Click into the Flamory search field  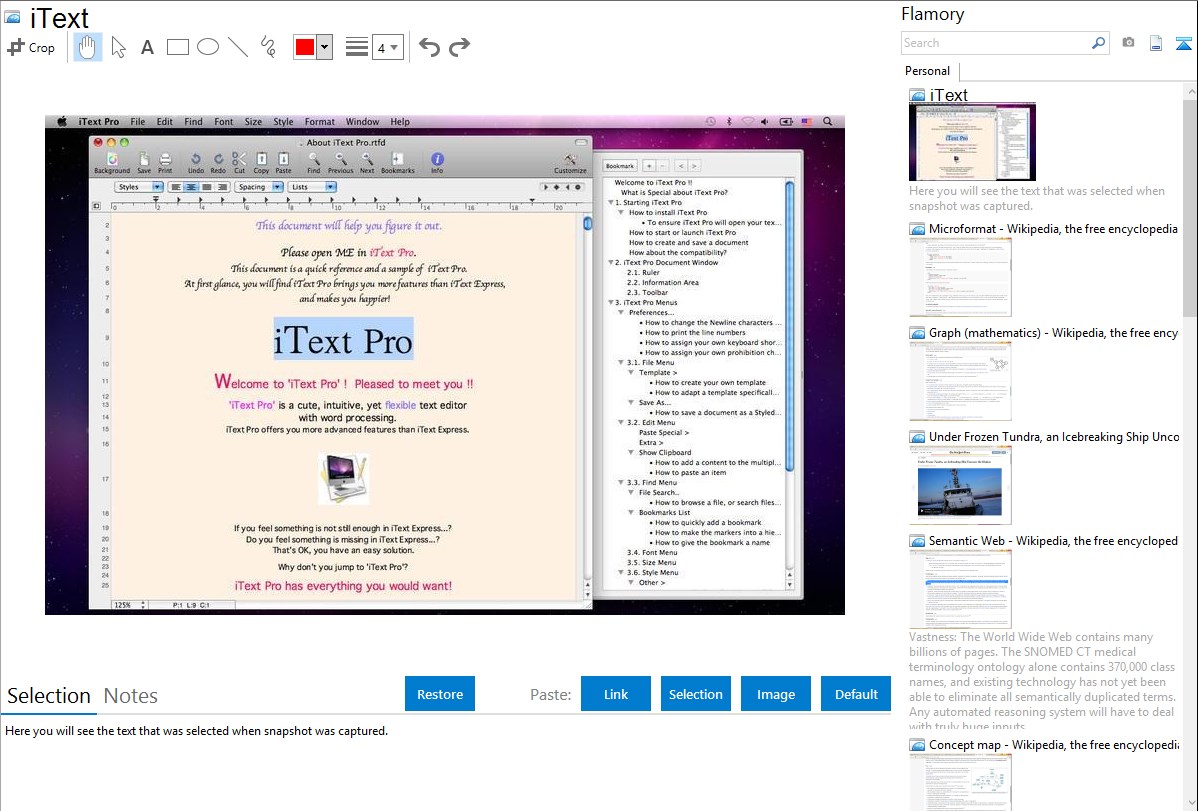pyautogui.click(x=996, y=43)
